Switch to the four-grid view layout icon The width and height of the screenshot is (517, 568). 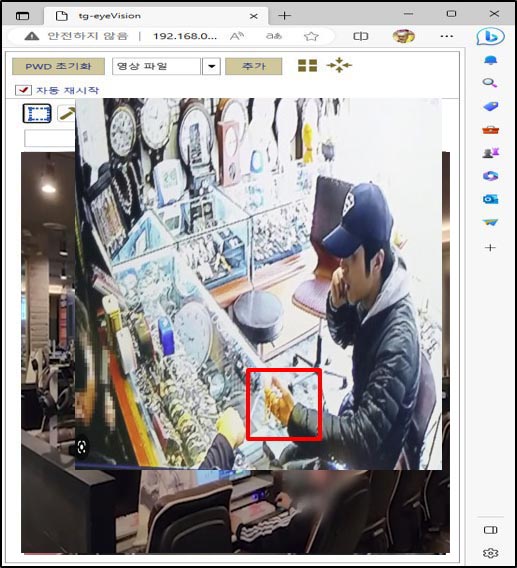pos(307,66)
